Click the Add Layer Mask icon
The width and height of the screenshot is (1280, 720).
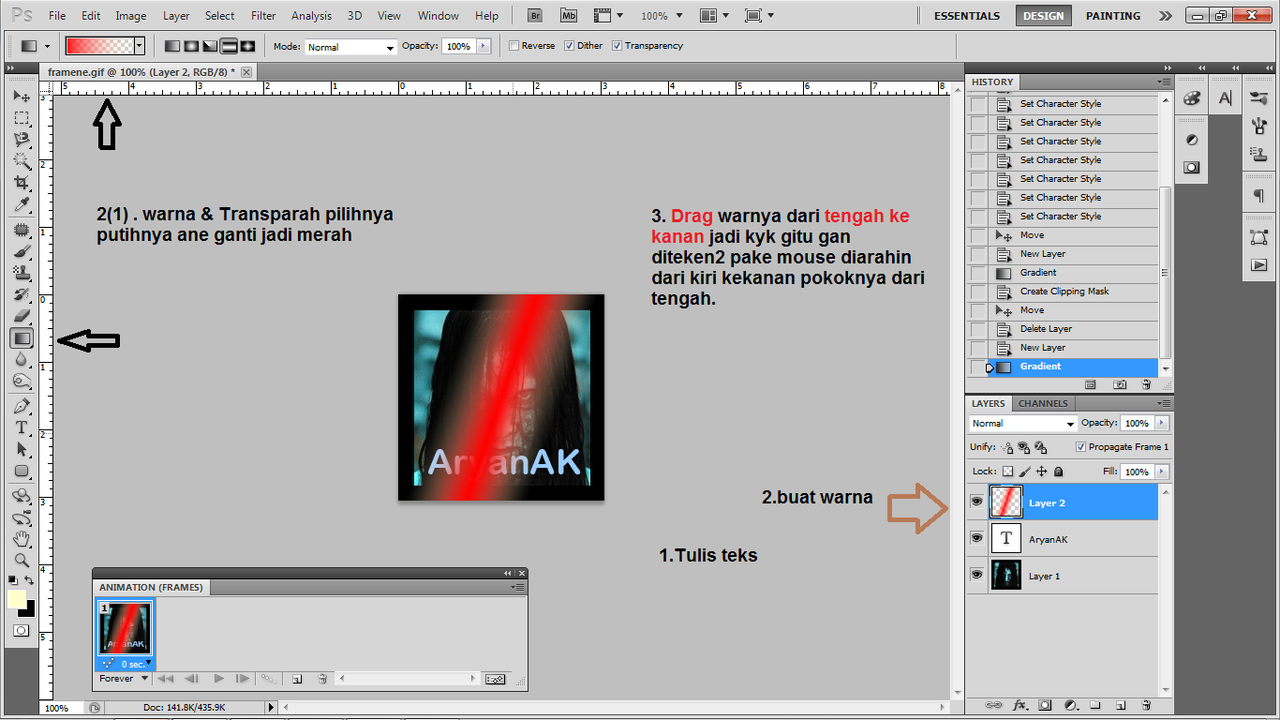tap(1045, 705)
